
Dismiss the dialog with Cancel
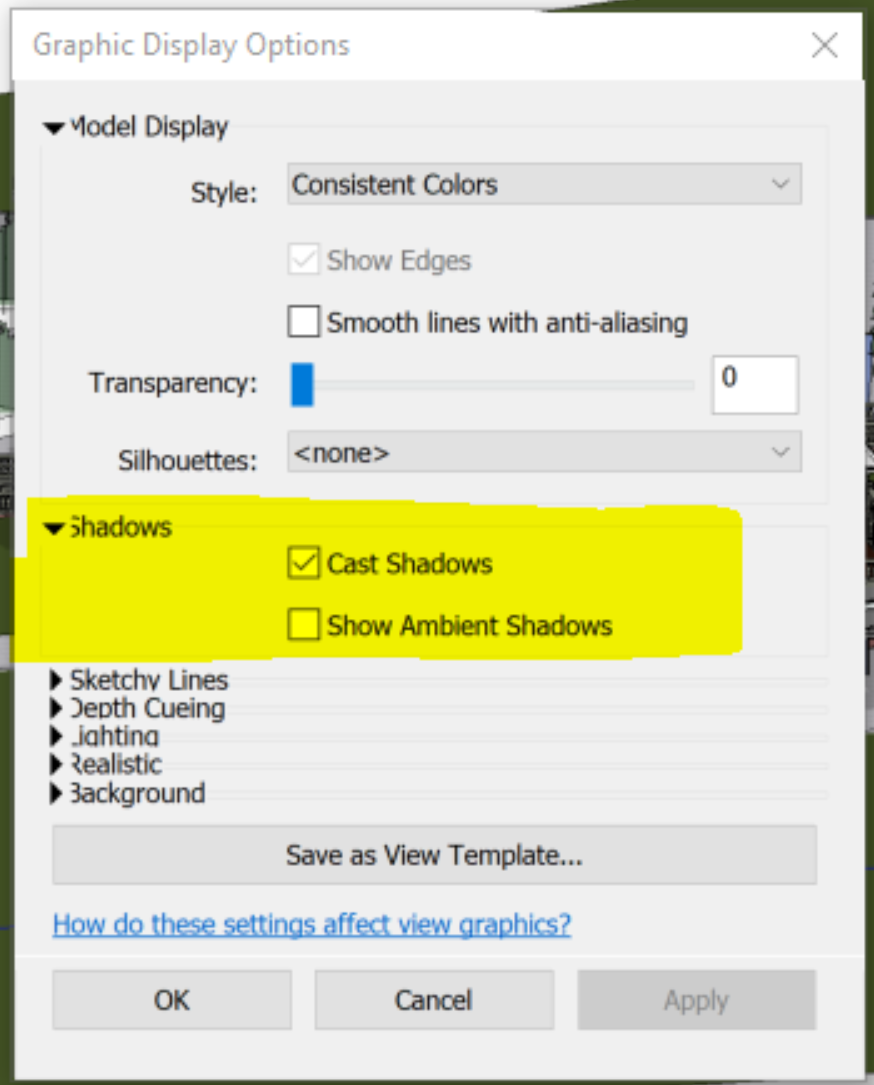434,999
